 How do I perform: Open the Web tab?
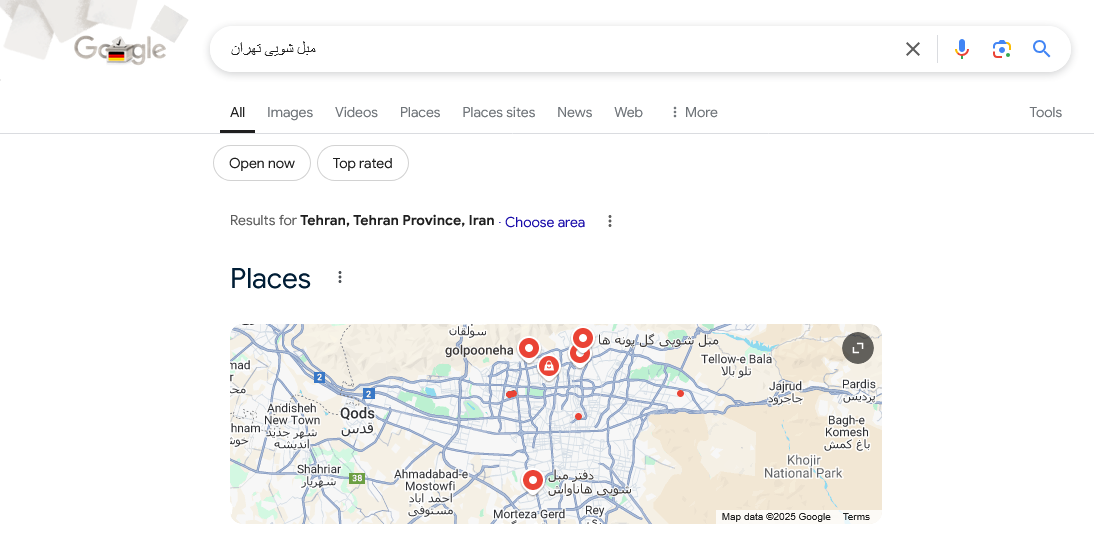[628, 112]
